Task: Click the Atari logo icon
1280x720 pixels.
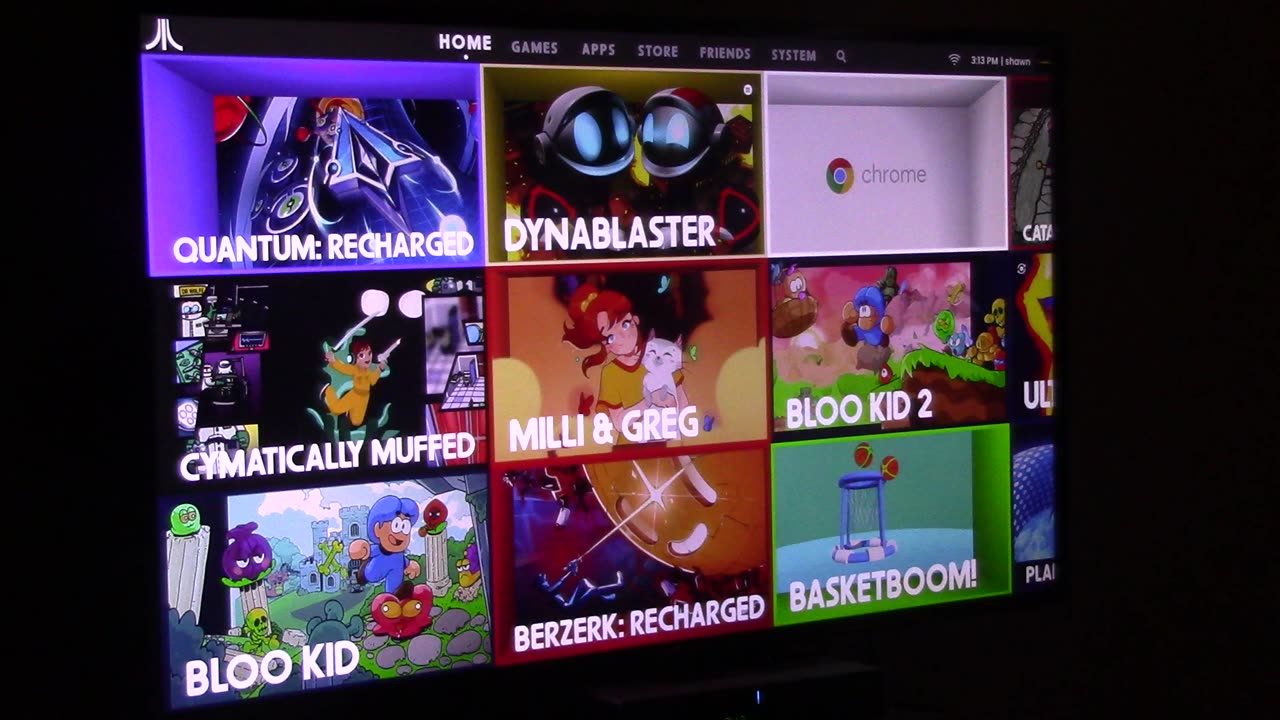Action: point(164,34)
